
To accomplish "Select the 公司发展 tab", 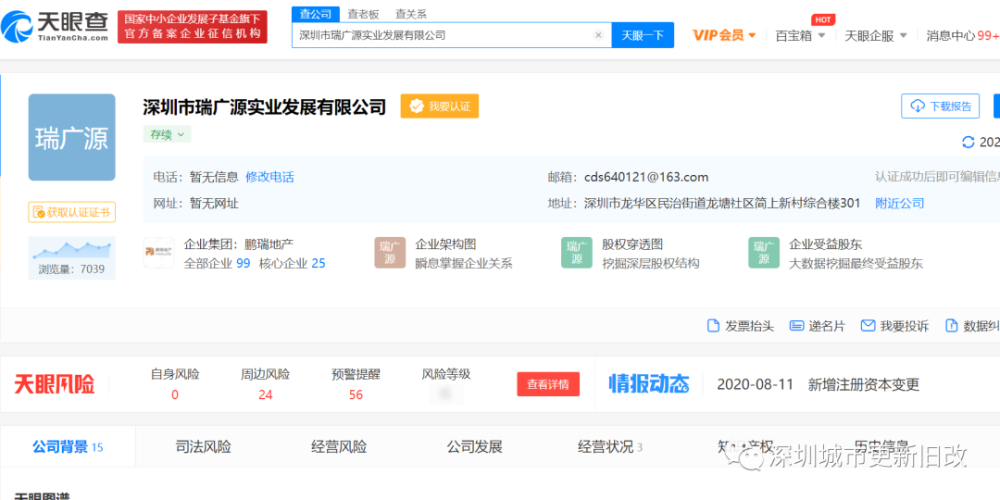I will 474,446.
